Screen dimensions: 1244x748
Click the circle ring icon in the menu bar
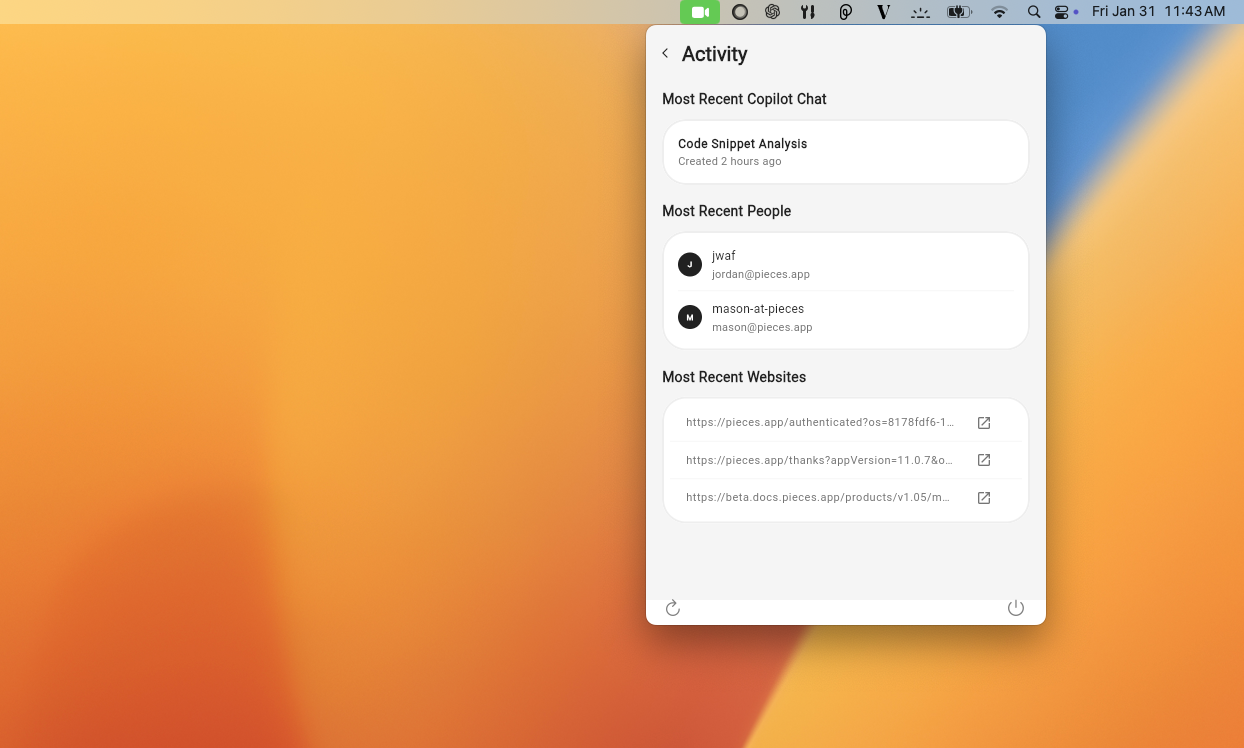(x=740, y=12)
